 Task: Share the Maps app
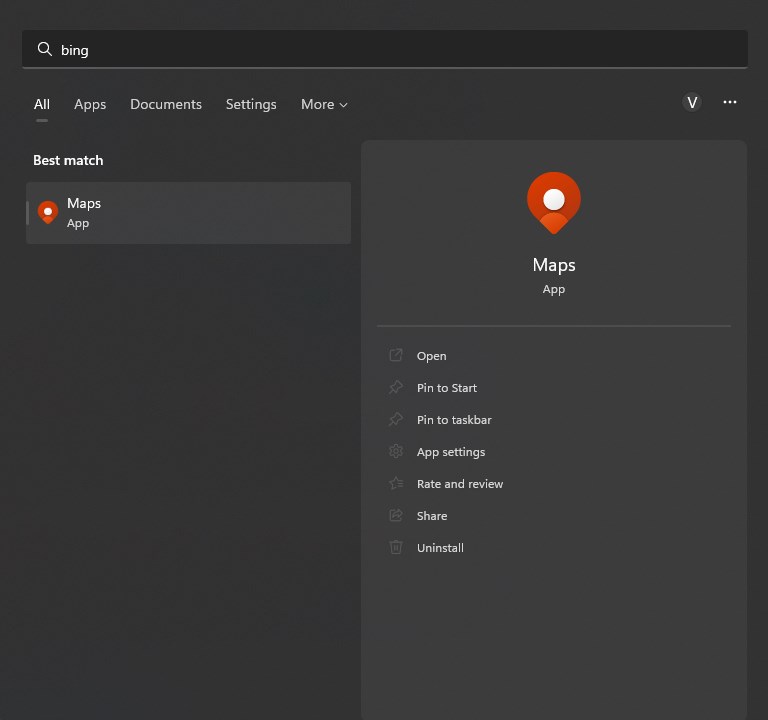[431, 516]
